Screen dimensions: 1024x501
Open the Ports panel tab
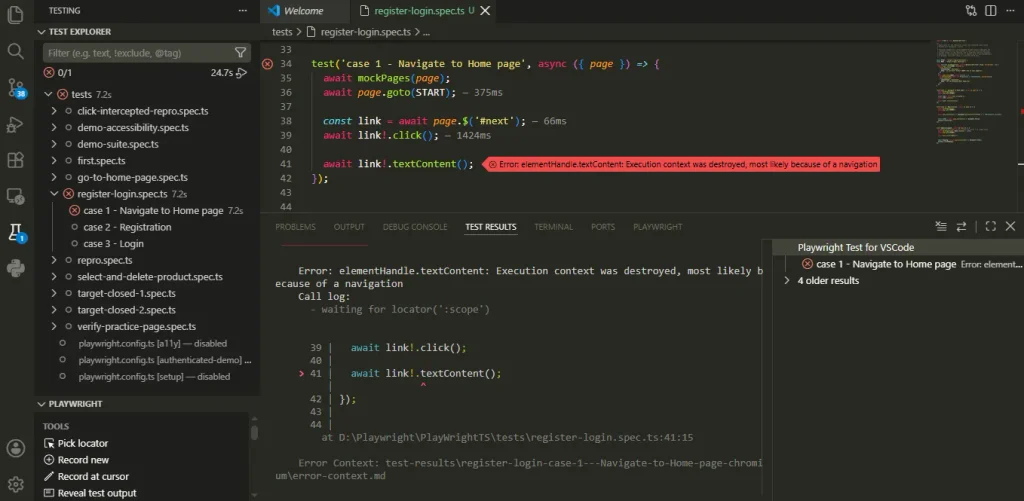[603, 227]
